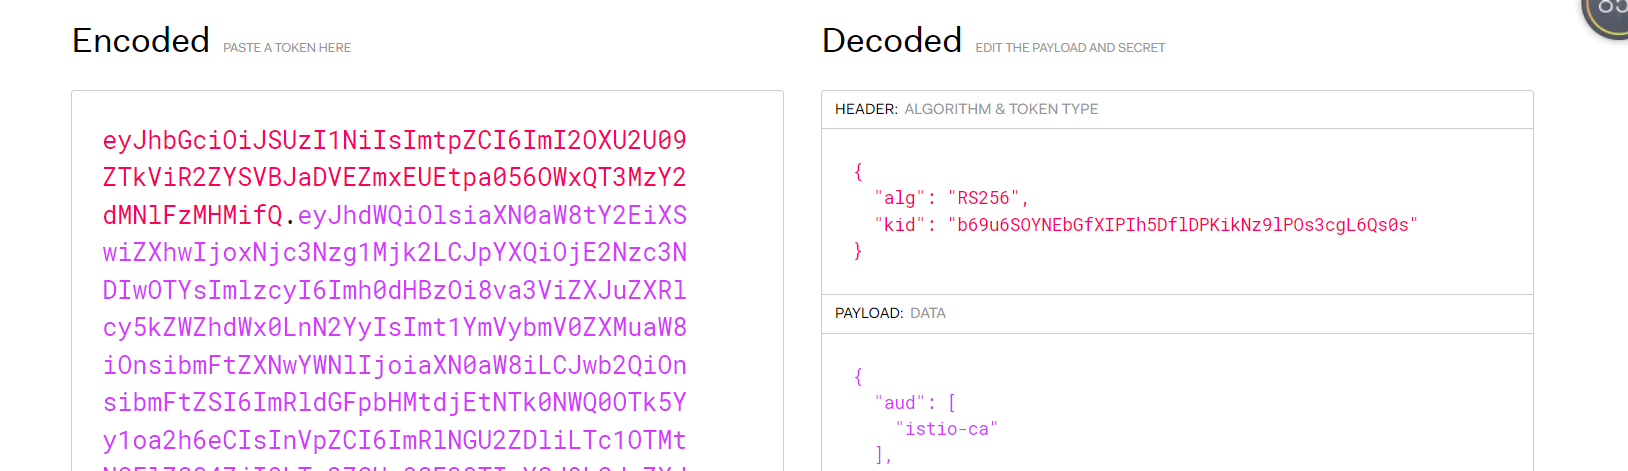The image size is (1628, 471).
Task: Click the token line beginning with y1oa2h6e
Action: pyautogui.click(x=394, y=440)
